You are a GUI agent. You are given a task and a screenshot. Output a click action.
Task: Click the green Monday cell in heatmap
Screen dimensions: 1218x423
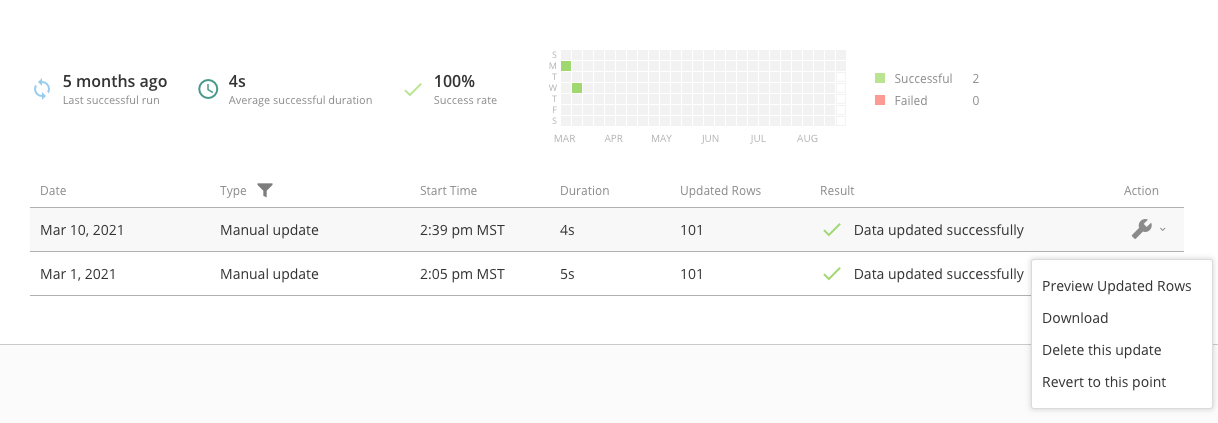click(x=566, y=66)
